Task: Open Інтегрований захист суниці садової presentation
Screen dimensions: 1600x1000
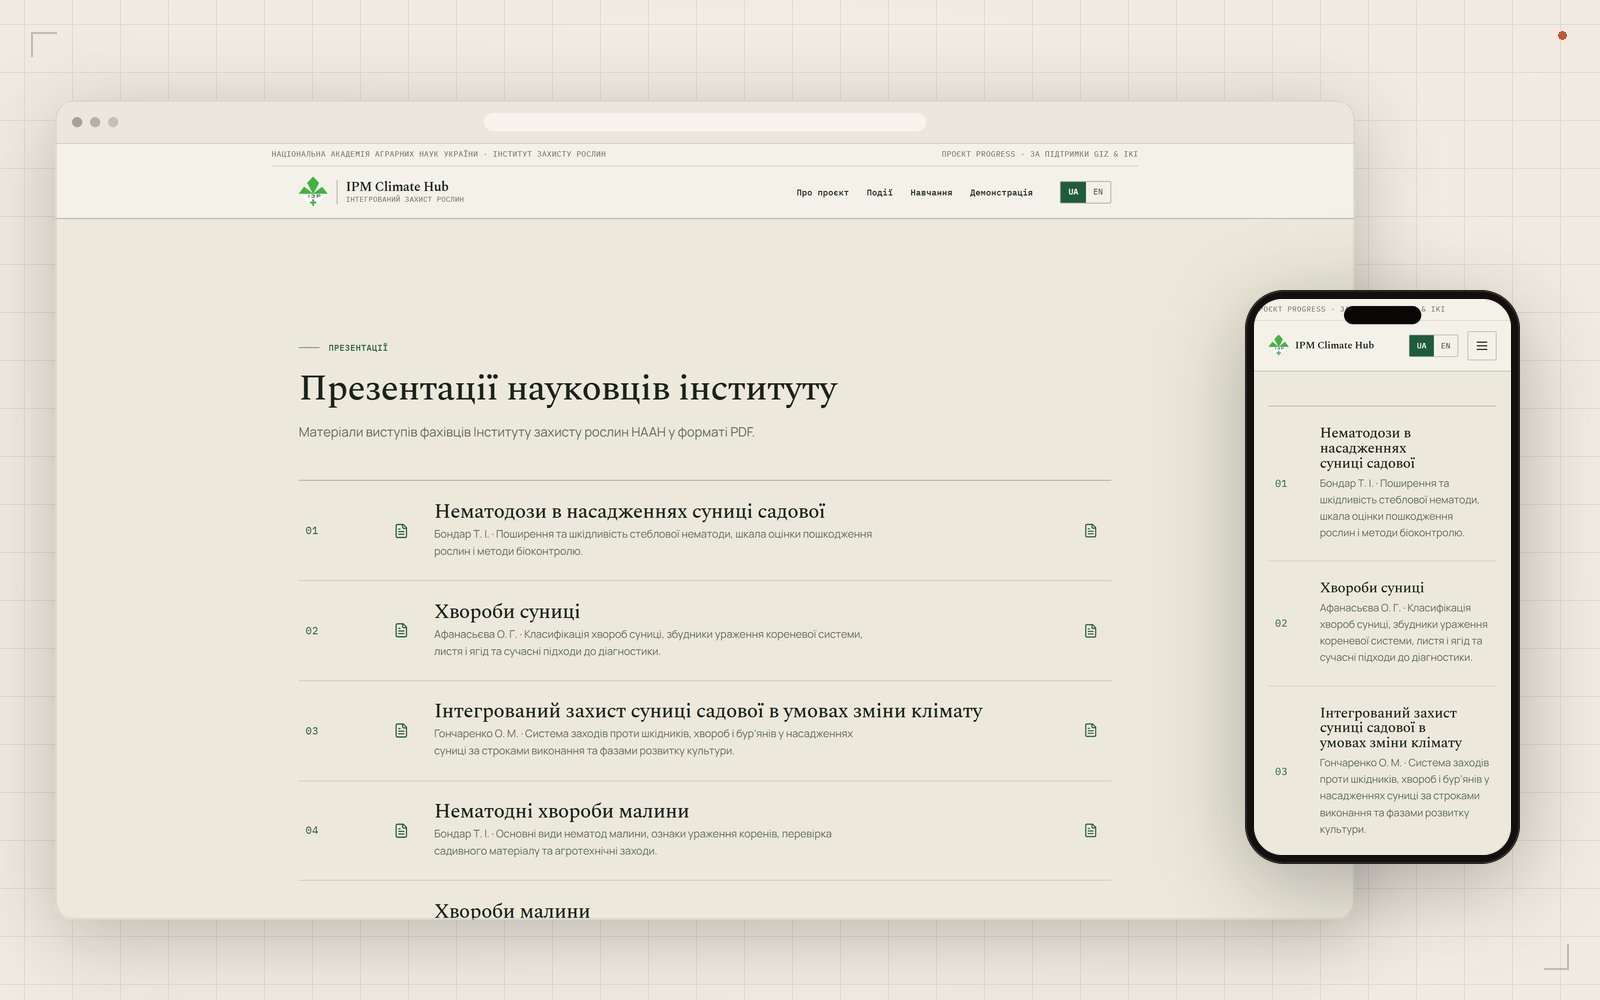Action: 708,711
